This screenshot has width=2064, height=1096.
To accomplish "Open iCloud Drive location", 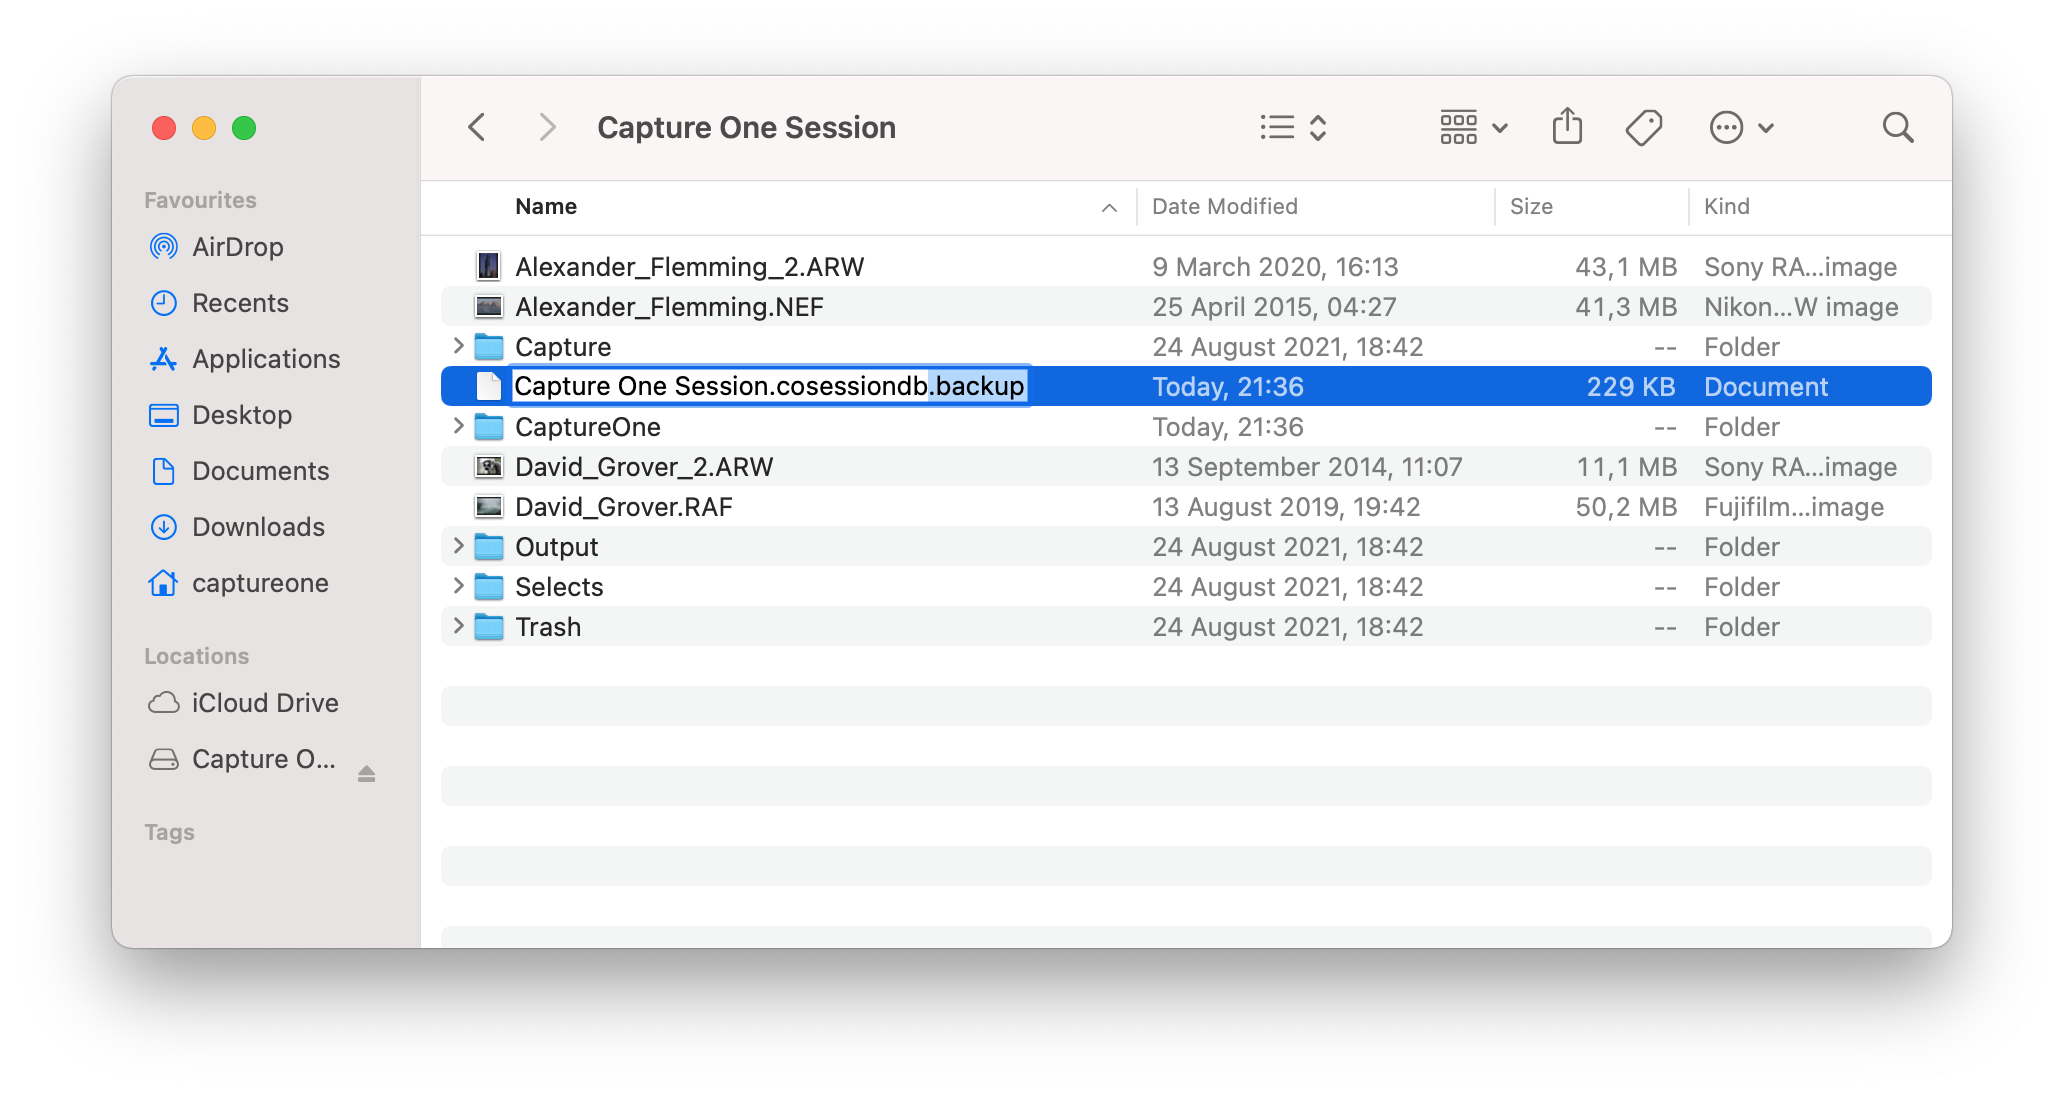I will pyautogui.click(x=265, y=703).
